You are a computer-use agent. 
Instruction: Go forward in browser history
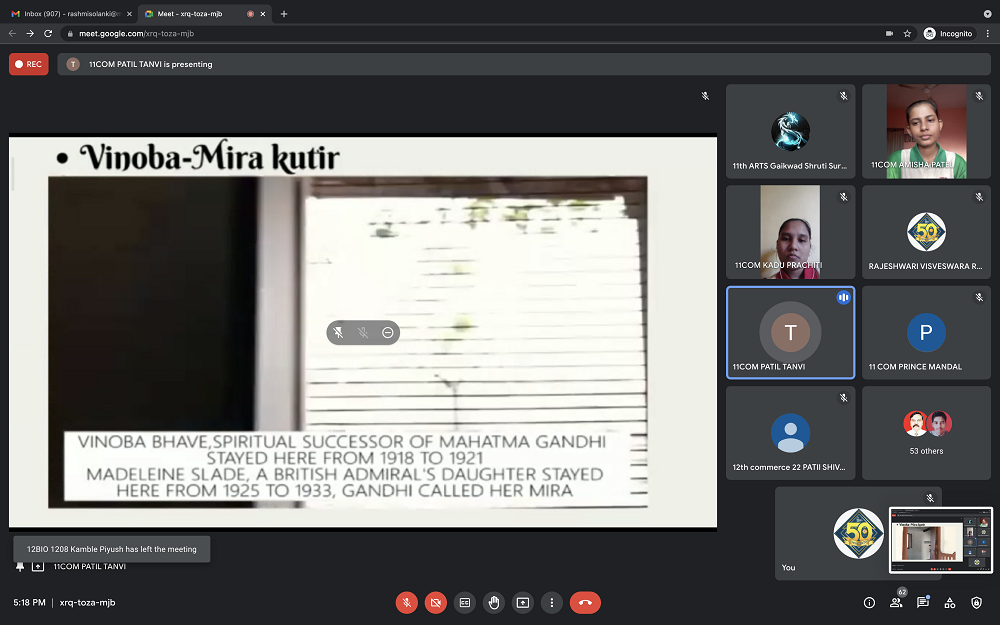[x=30, y=33]
